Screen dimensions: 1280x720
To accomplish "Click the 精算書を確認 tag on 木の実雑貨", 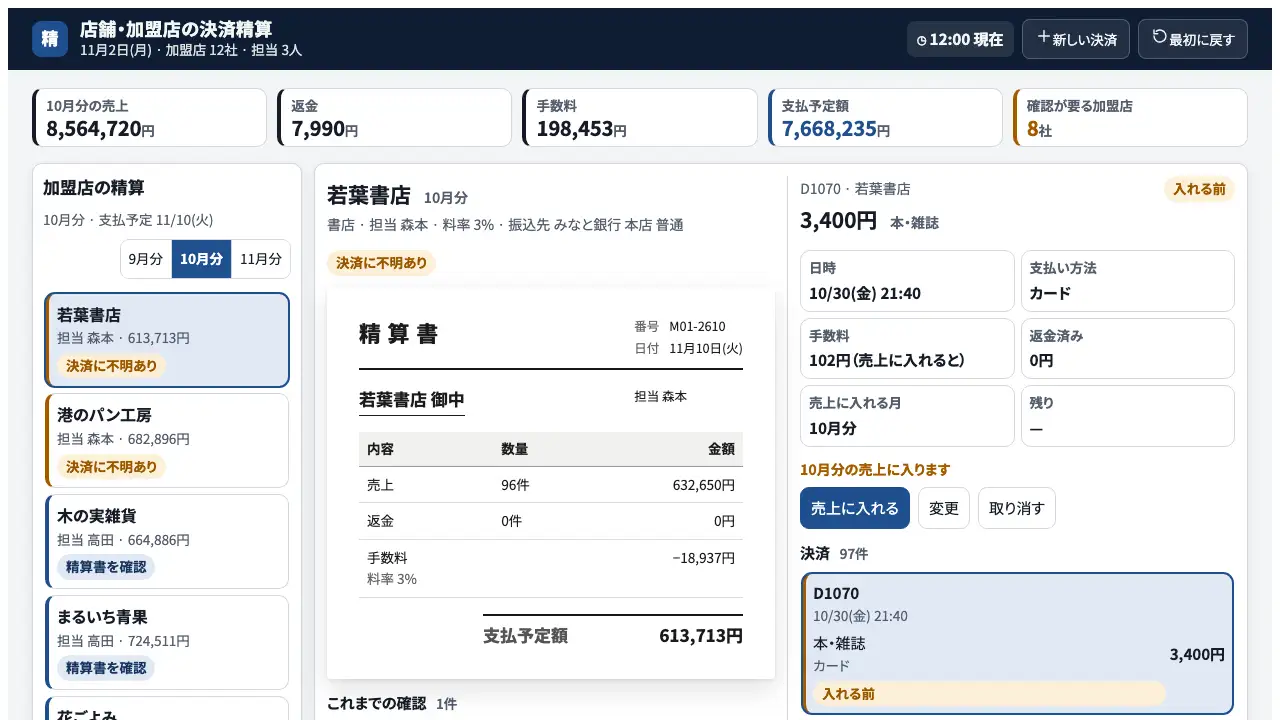I will pos(106,567).
